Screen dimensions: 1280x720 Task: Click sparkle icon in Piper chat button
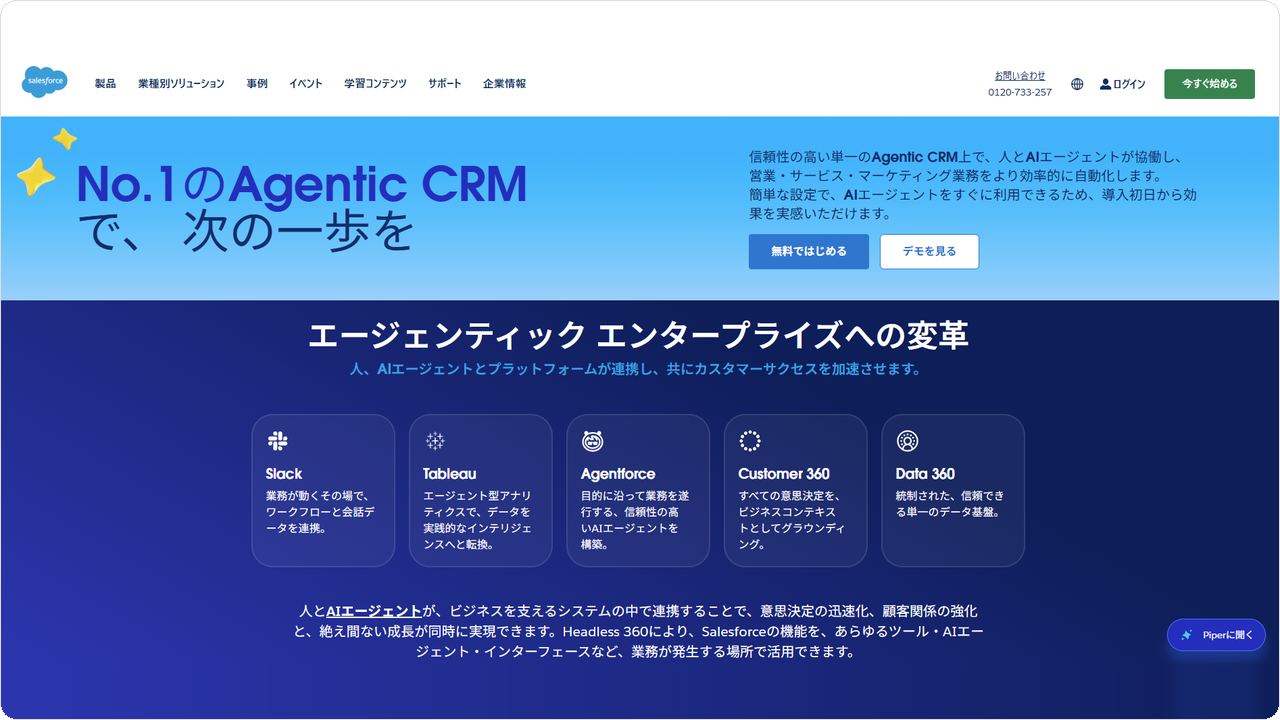(x=1186, y=635)
